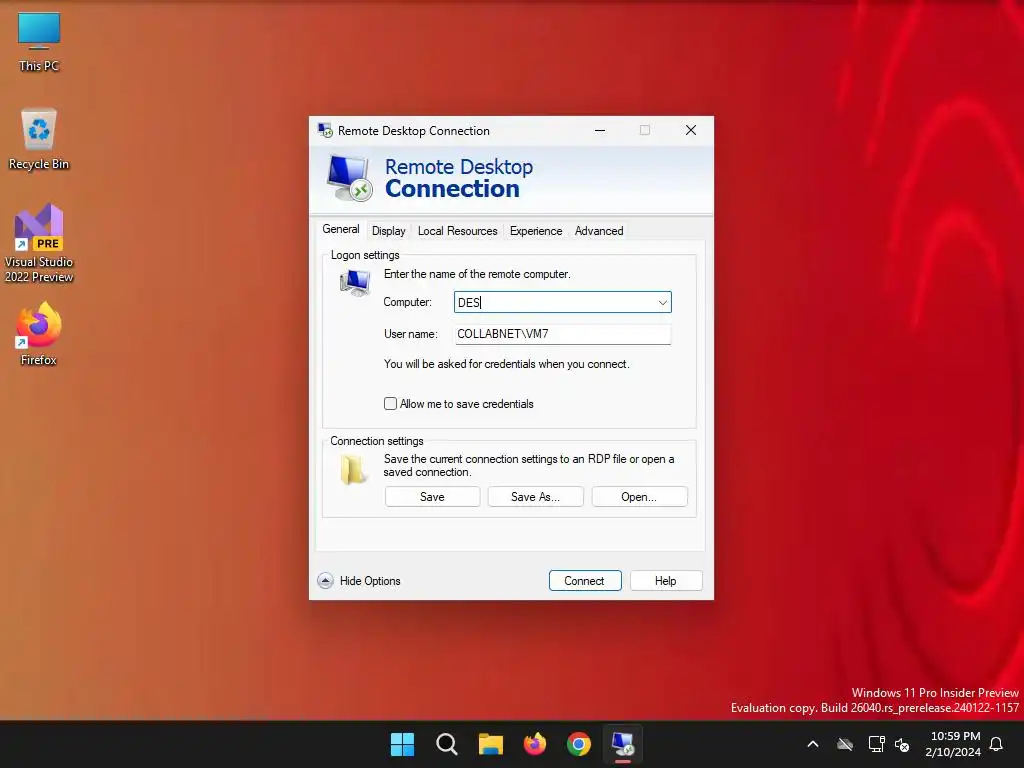The image size is (1024, 768).
Task: Click the Help button
Action: pyautogui.click(x=665, y=581)
